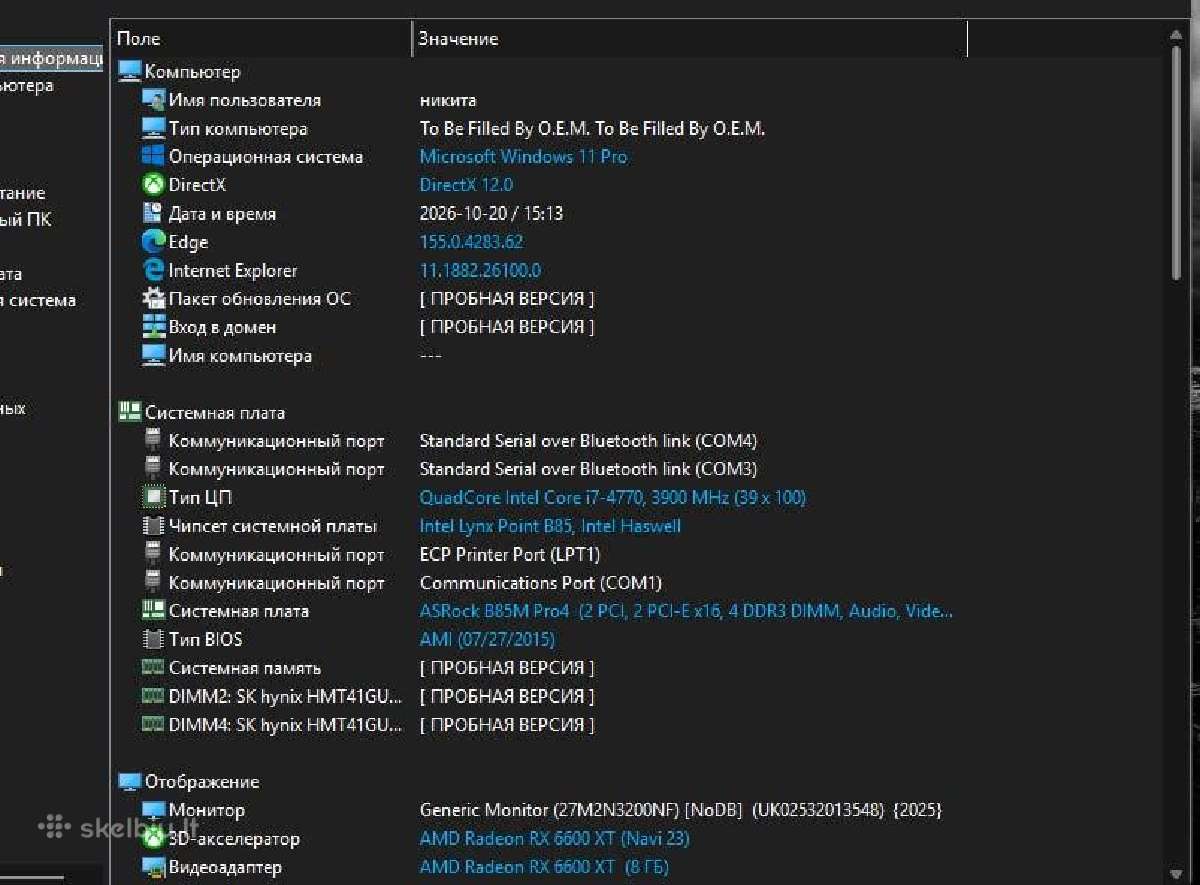Select the Standard Serial over Bluetooth link (COM3) value
Screen dimensions: 1200x885
588,469
